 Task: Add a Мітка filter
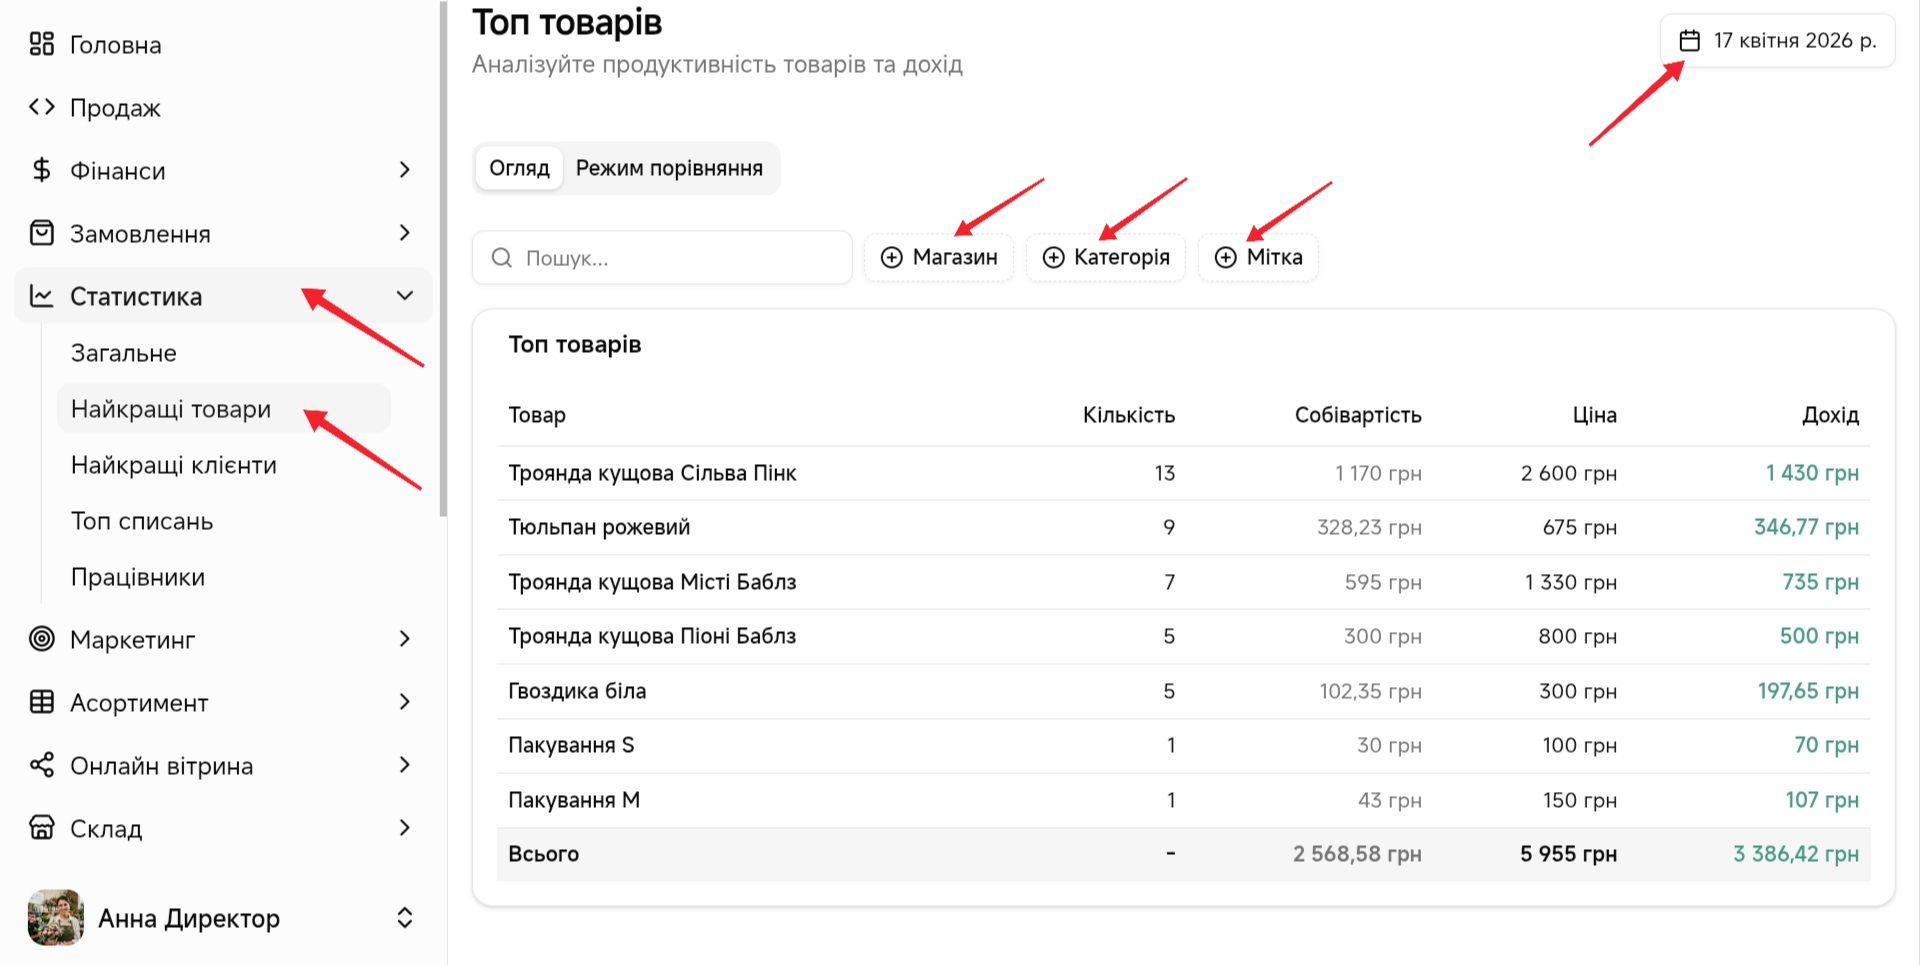[1258, 258]
